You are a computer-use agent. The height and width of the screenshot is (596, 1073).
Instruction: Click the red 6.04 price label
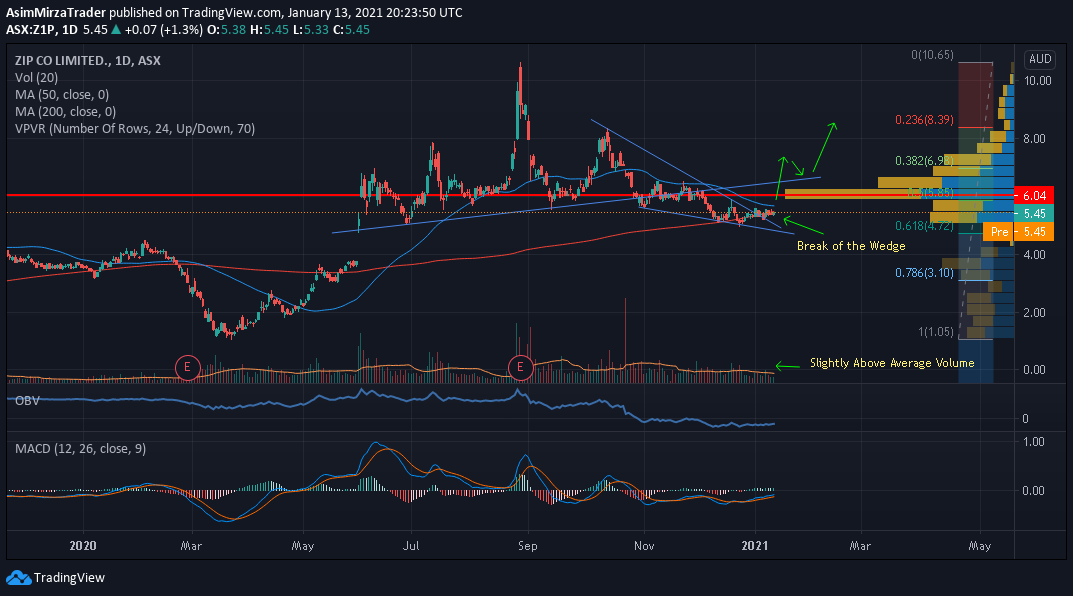click(1034, 196)
